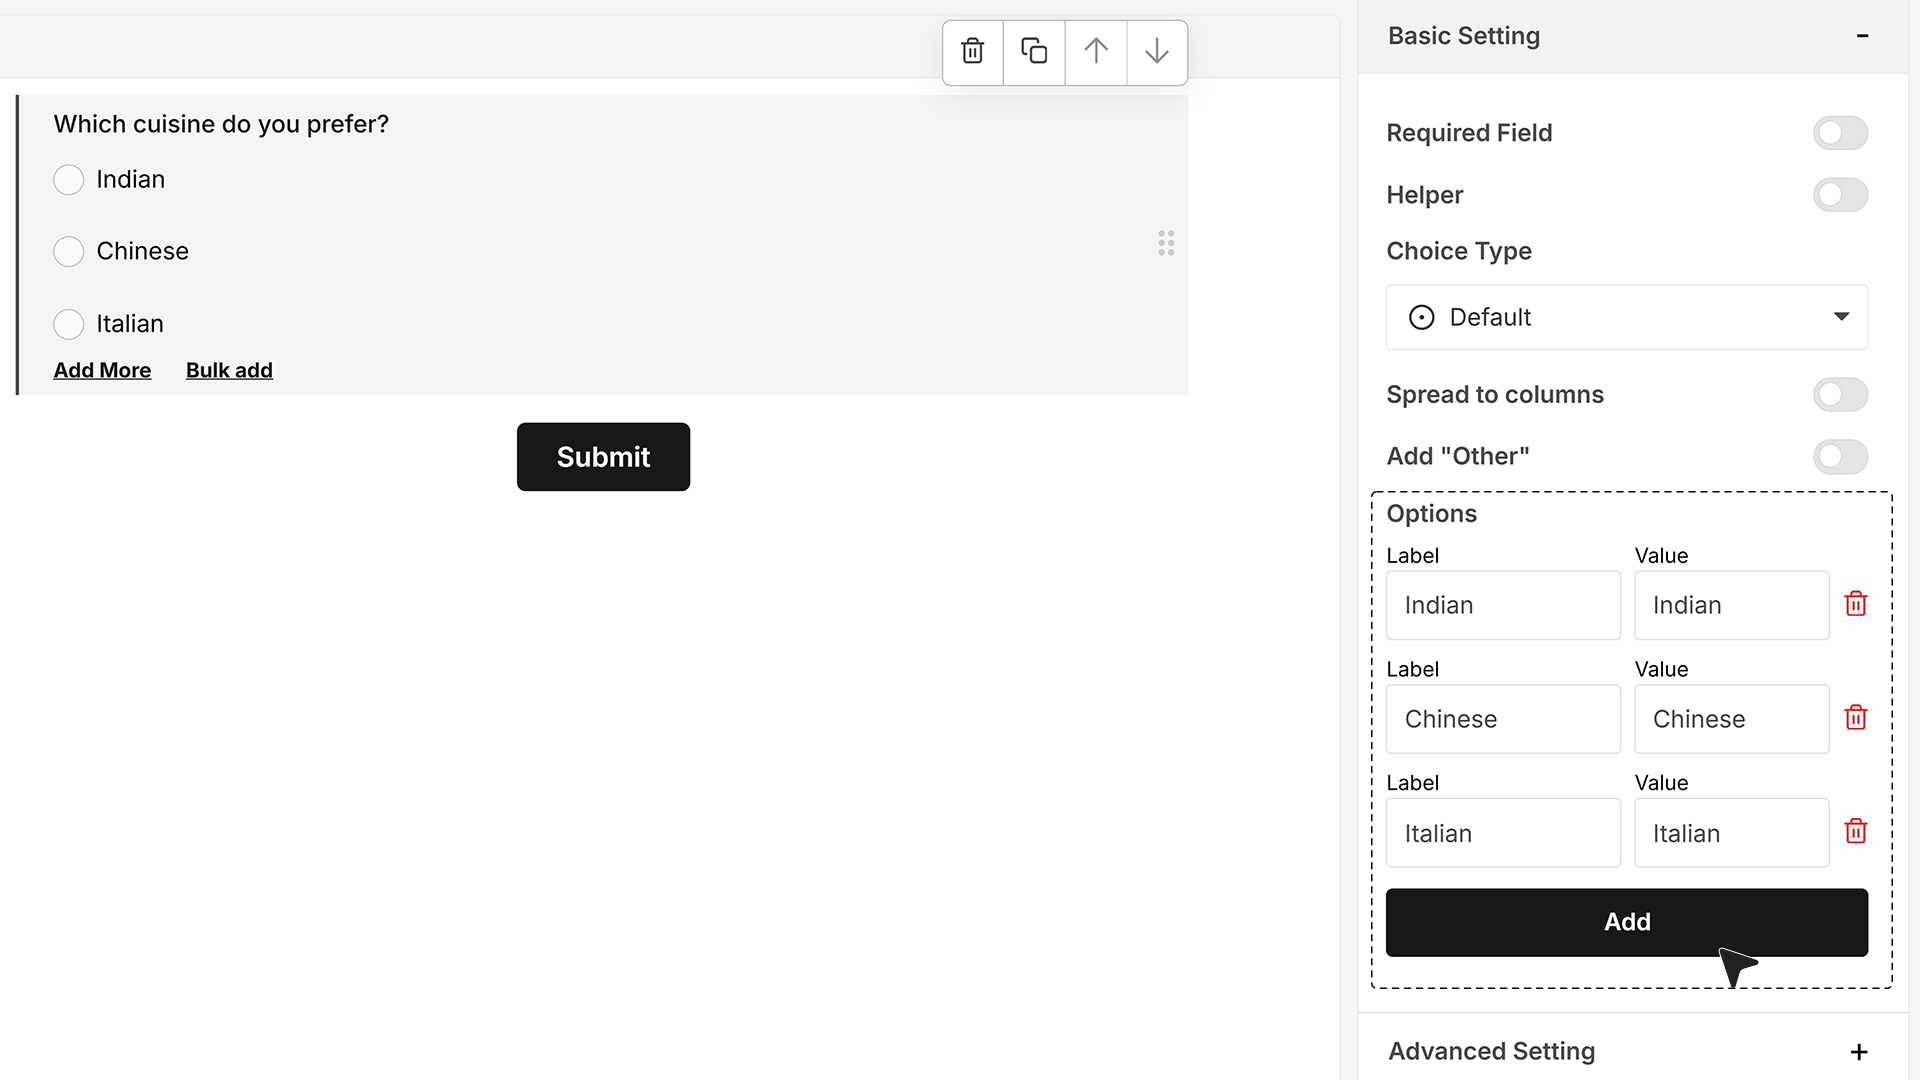Click the 'Choice Type' heading text
This screenshot has width=1920, height=1080.
point(1459,251)
